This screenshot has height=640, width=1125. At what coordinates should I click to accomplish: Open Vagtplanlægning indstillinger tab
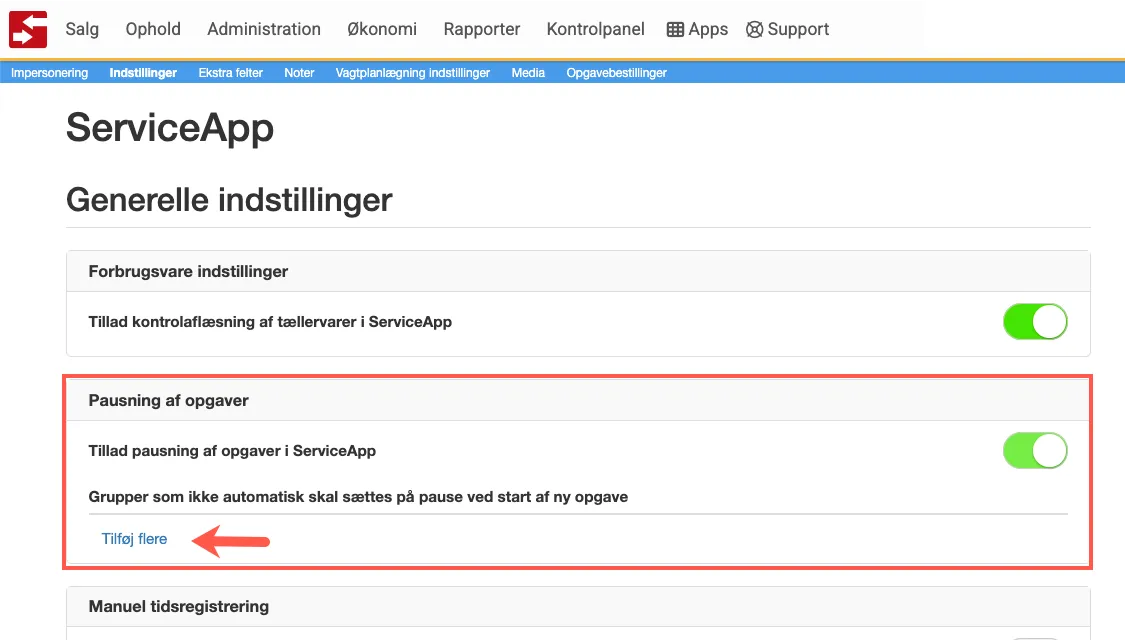[x=413, y=73]
